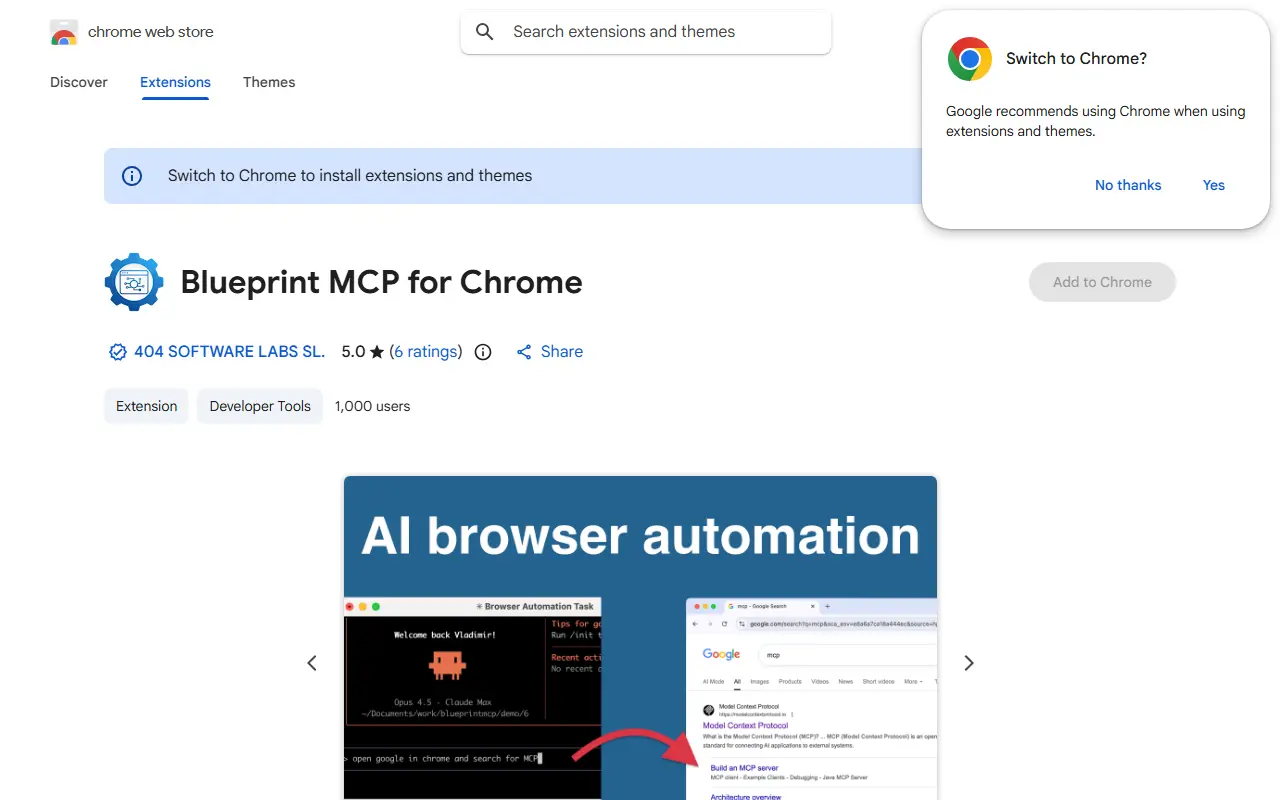Click the Chrome logo in the popup
The image size is (1280, 800).
pos(970,59)
